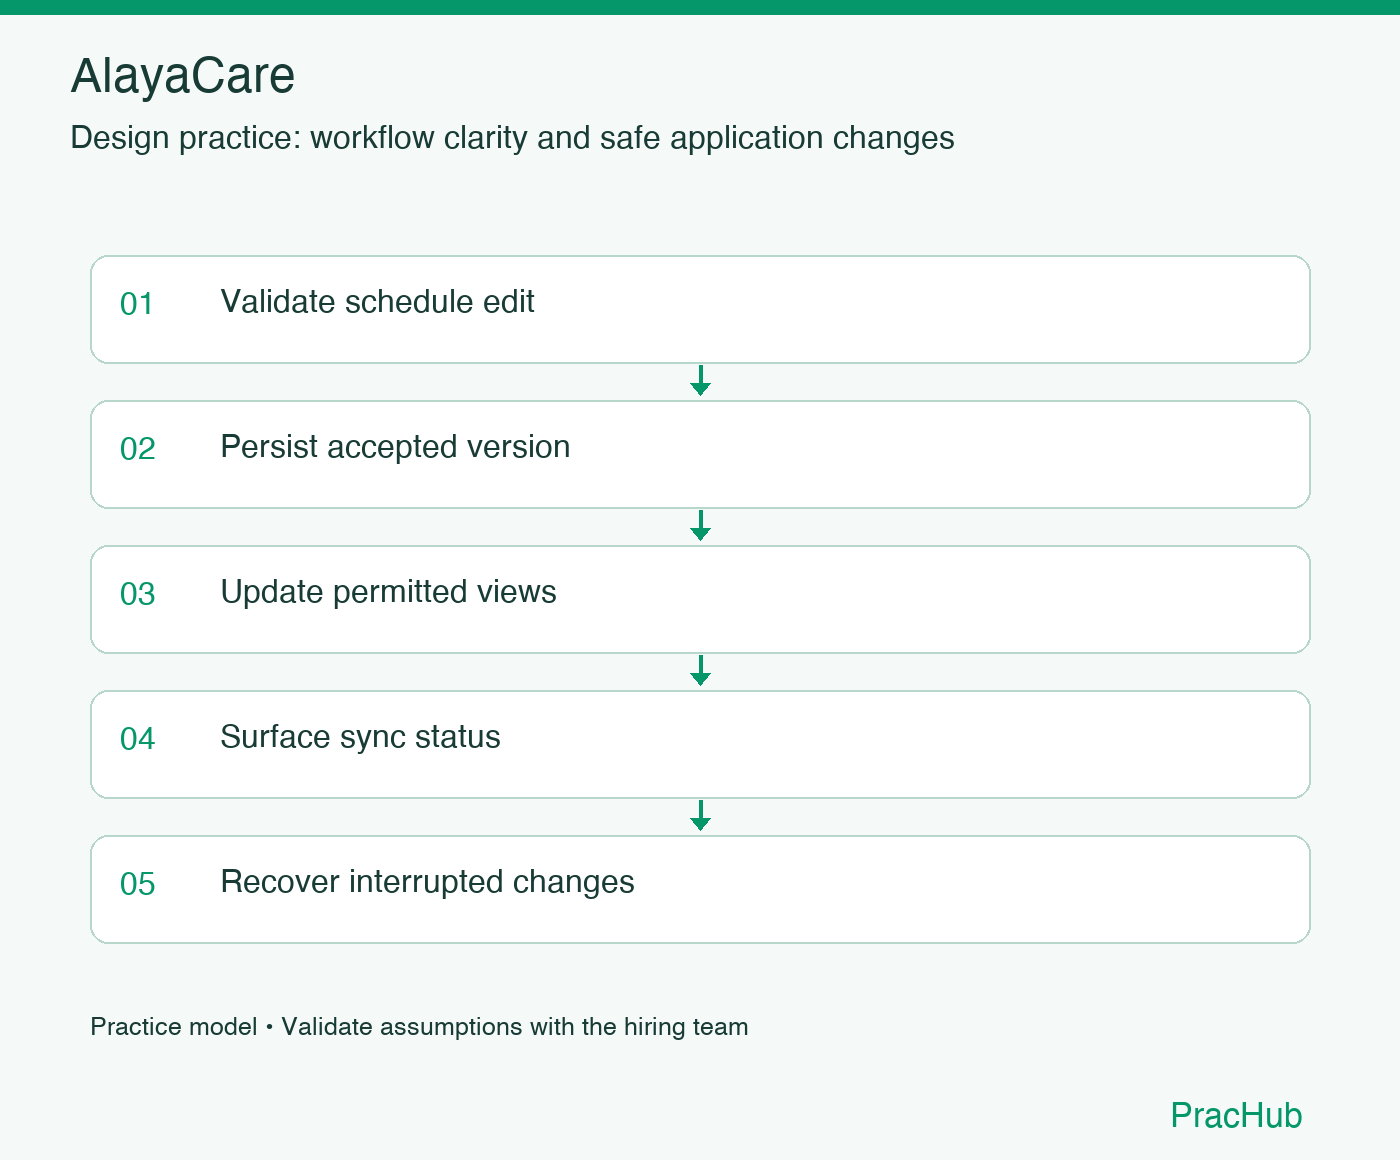Click step number 02
Screen dimensions: 1400x1160
137,449
